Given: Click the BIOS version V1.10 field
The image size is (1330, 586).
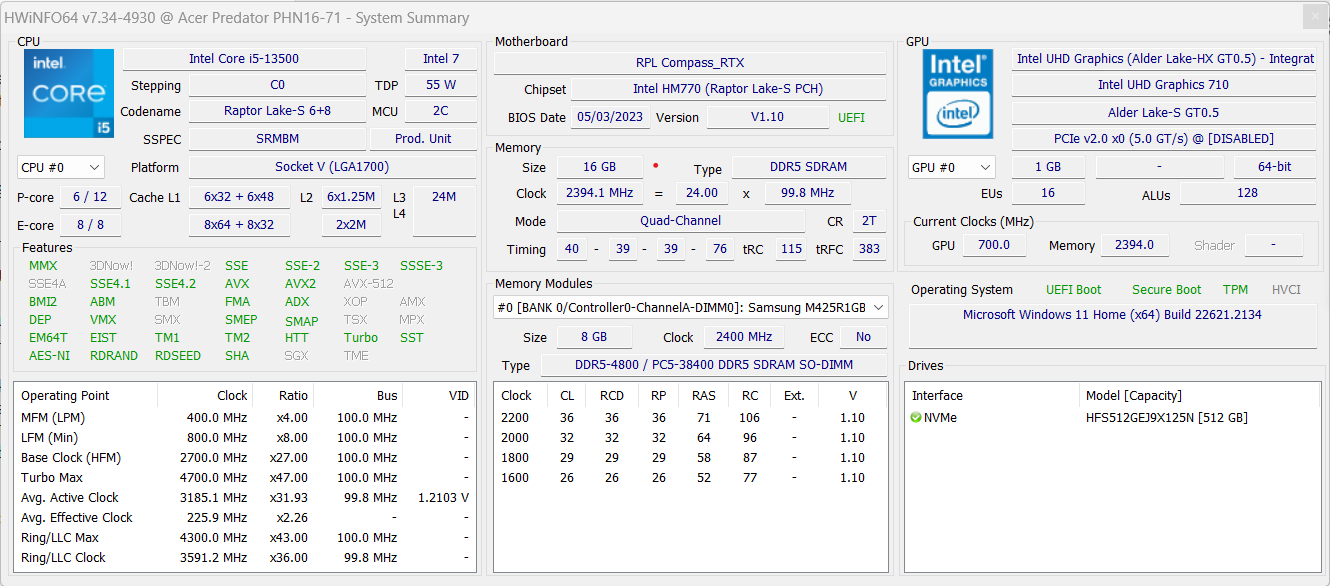Looking at the screenshot, I should (x=767, y=118).
